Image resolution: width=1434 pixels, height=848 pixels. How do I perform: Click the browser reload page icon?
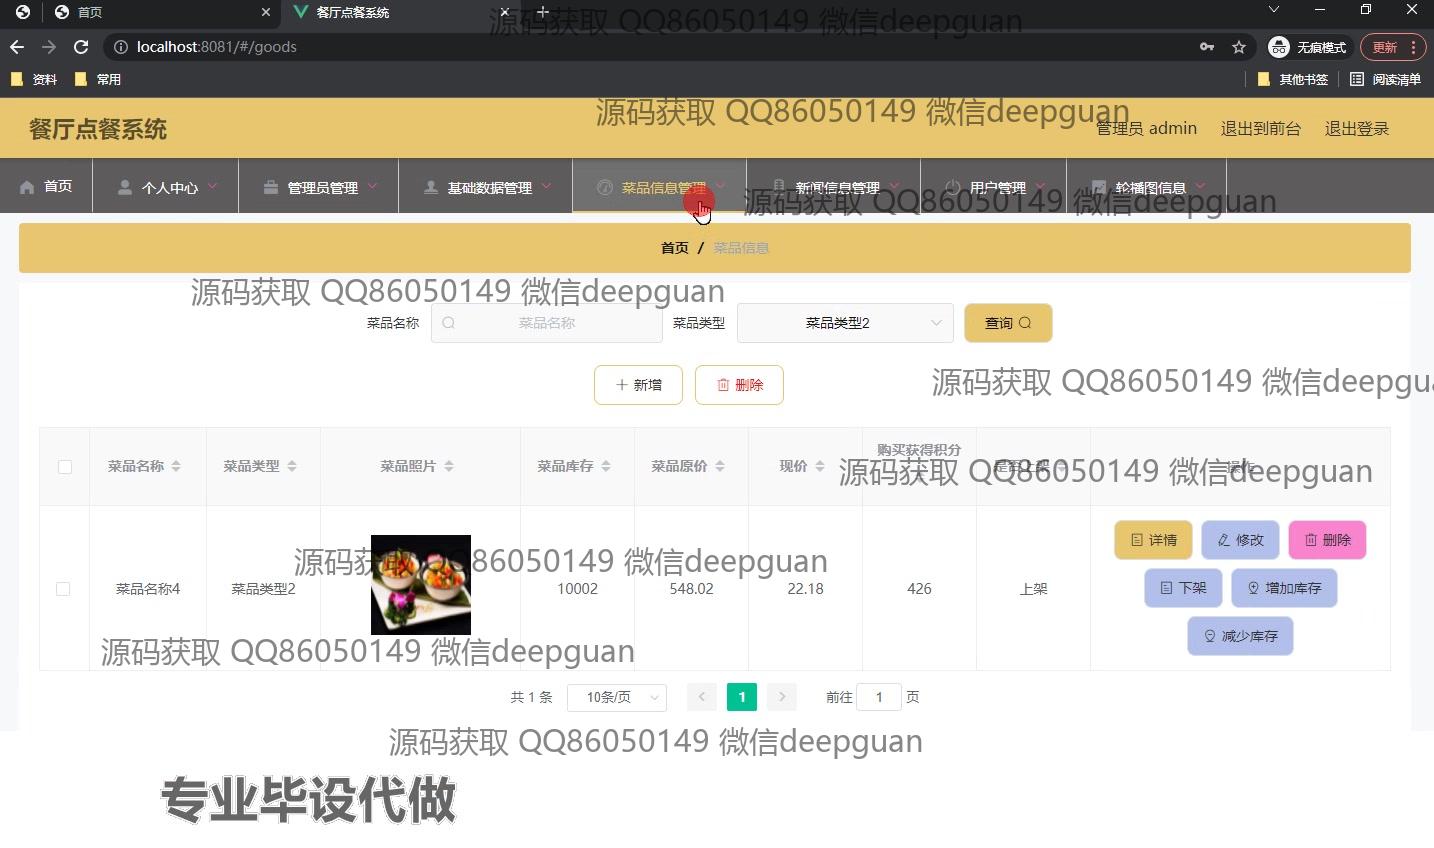[81, 47]
